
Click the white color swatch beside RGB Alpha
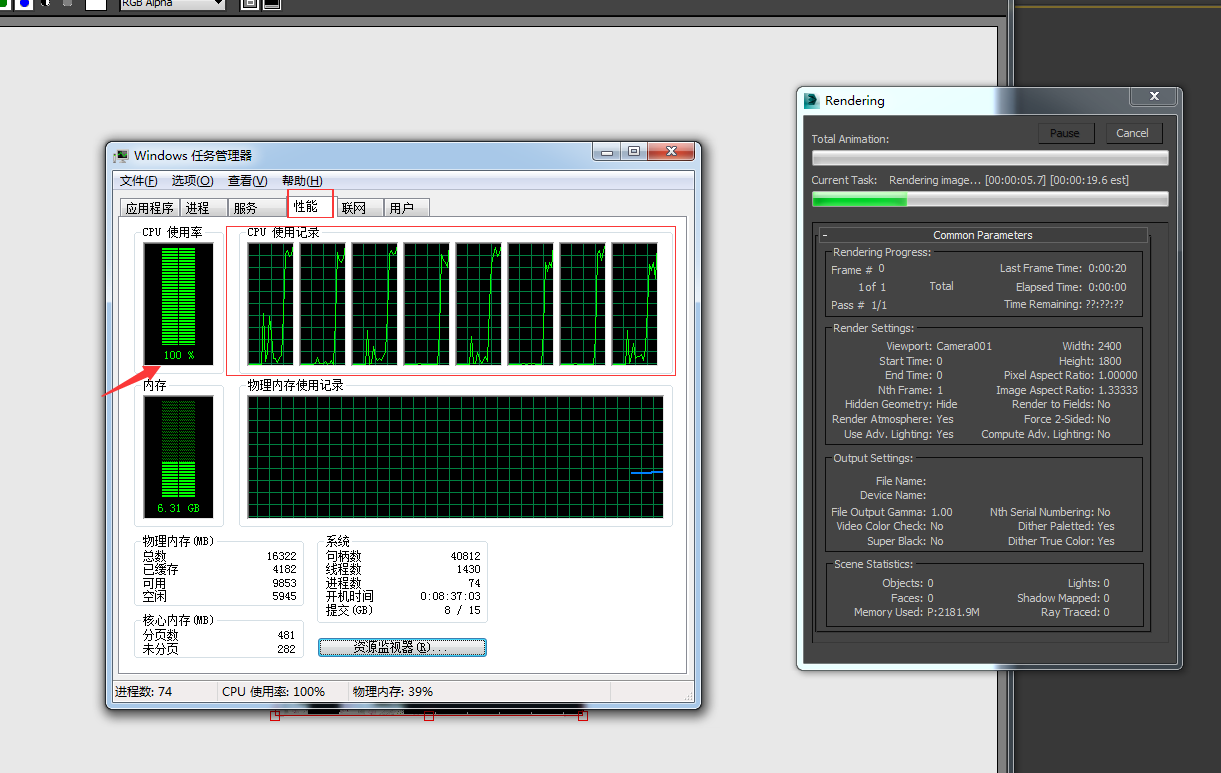pos(96,4)
